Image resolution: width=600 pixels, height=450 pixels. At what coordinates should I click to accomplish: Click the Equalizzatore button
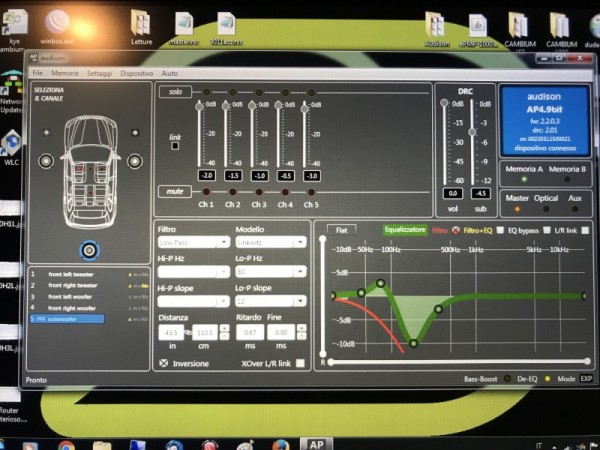tap(405, 230)
